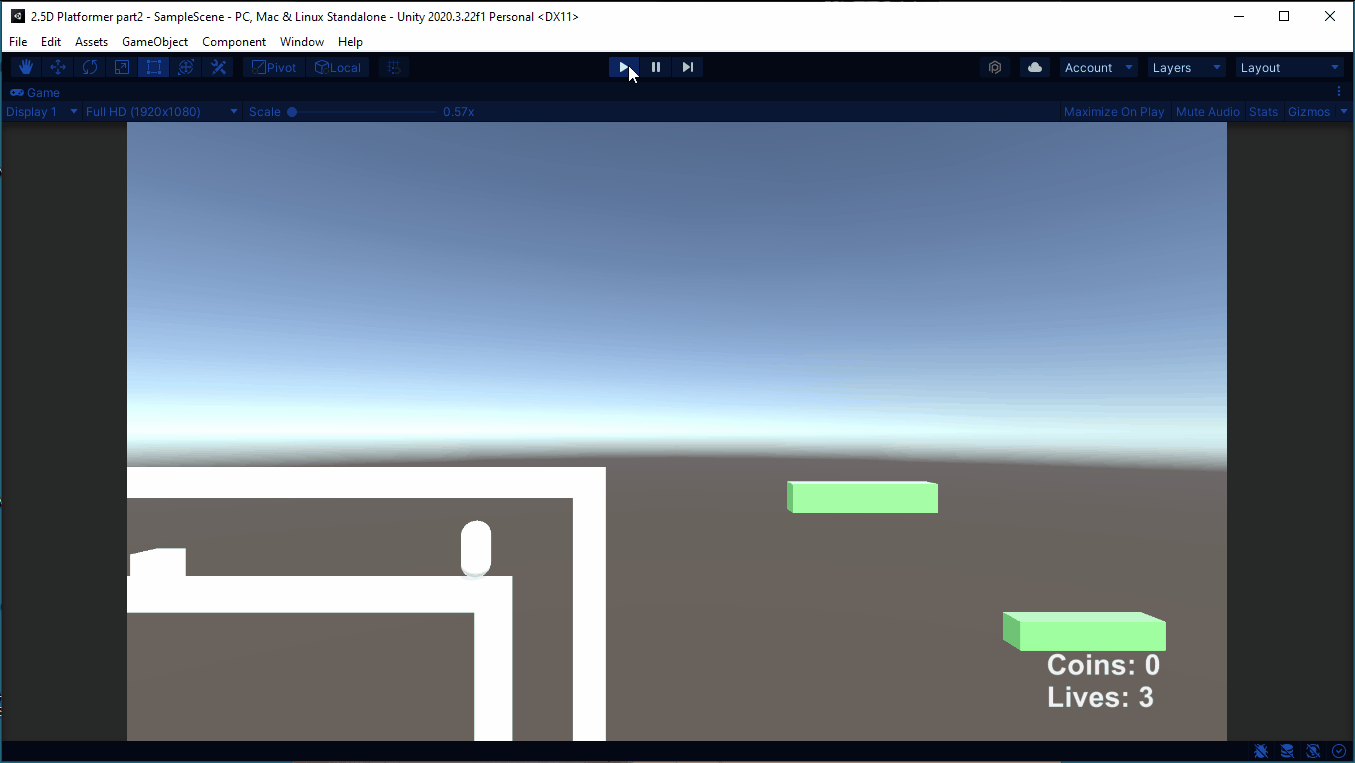Pause the running game
Screen dimensions: 1355x763
click(656, 67)
